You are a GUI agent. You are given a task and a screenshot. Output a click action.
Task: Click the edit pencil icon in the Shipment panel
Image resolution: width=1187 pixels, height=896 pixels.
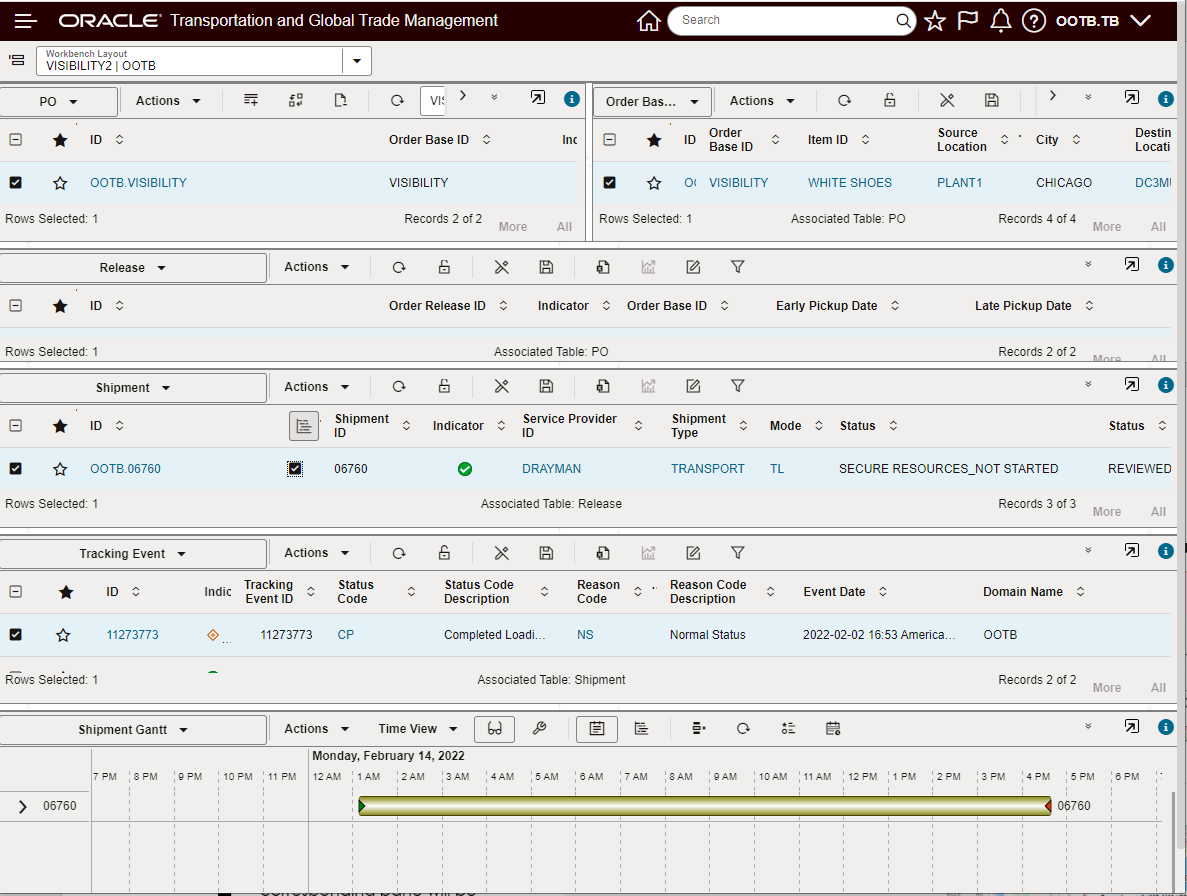[x=692, y=386]
